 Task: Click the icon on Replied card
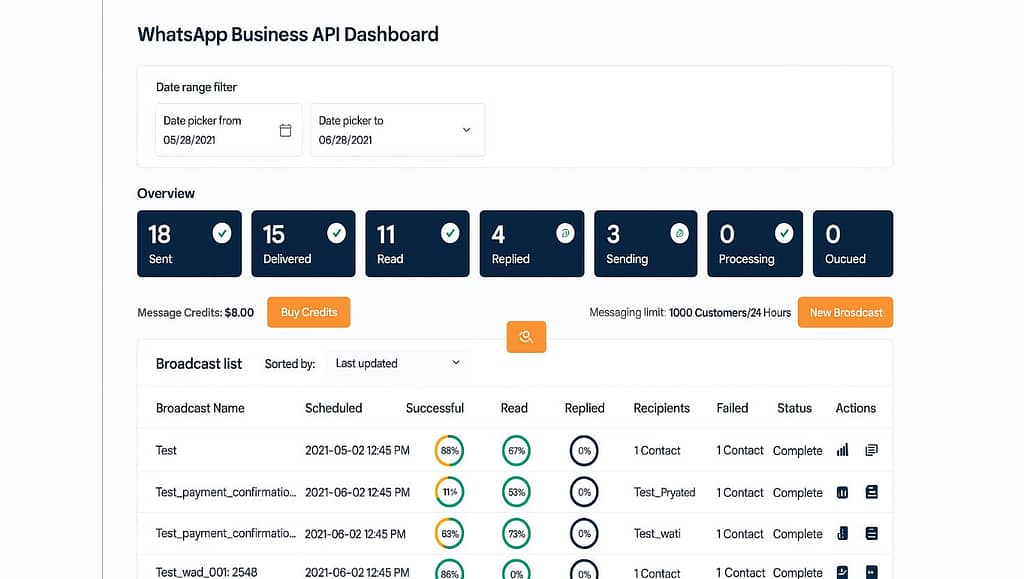(x=565, y=233)
